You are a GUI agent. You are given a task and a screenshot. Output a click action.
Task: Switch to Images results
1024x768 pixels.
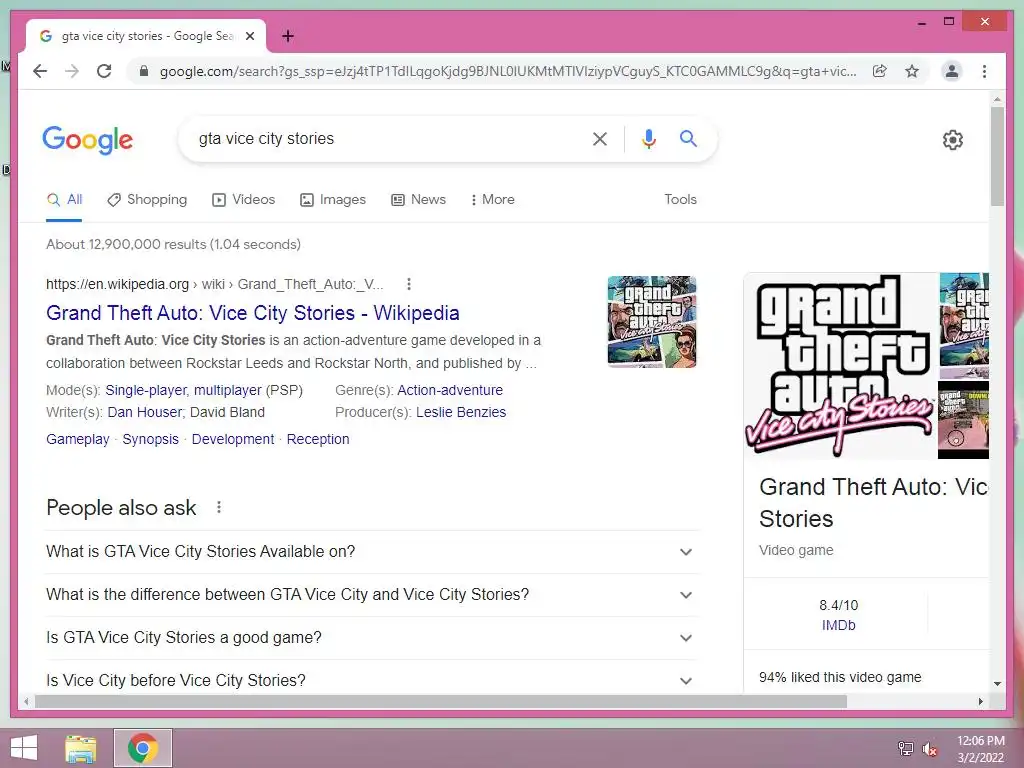333,200
